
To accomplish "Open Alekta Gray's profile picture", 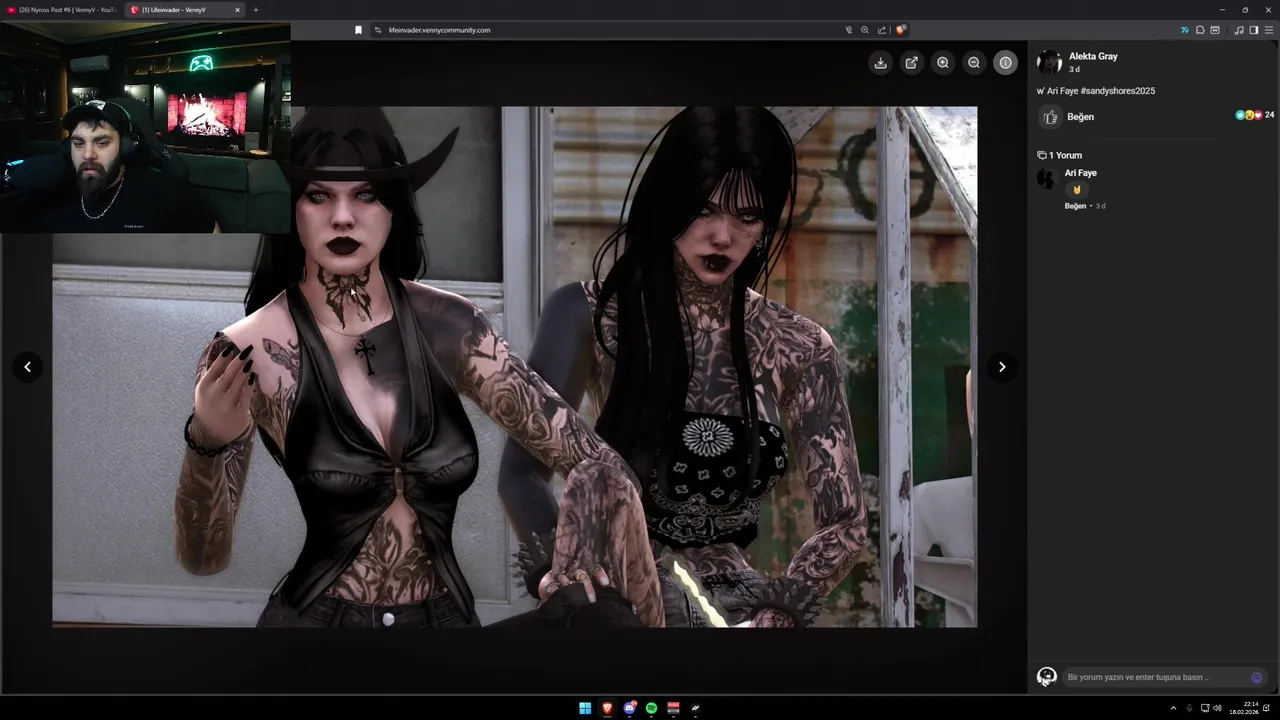I will tap(1049, 62).
